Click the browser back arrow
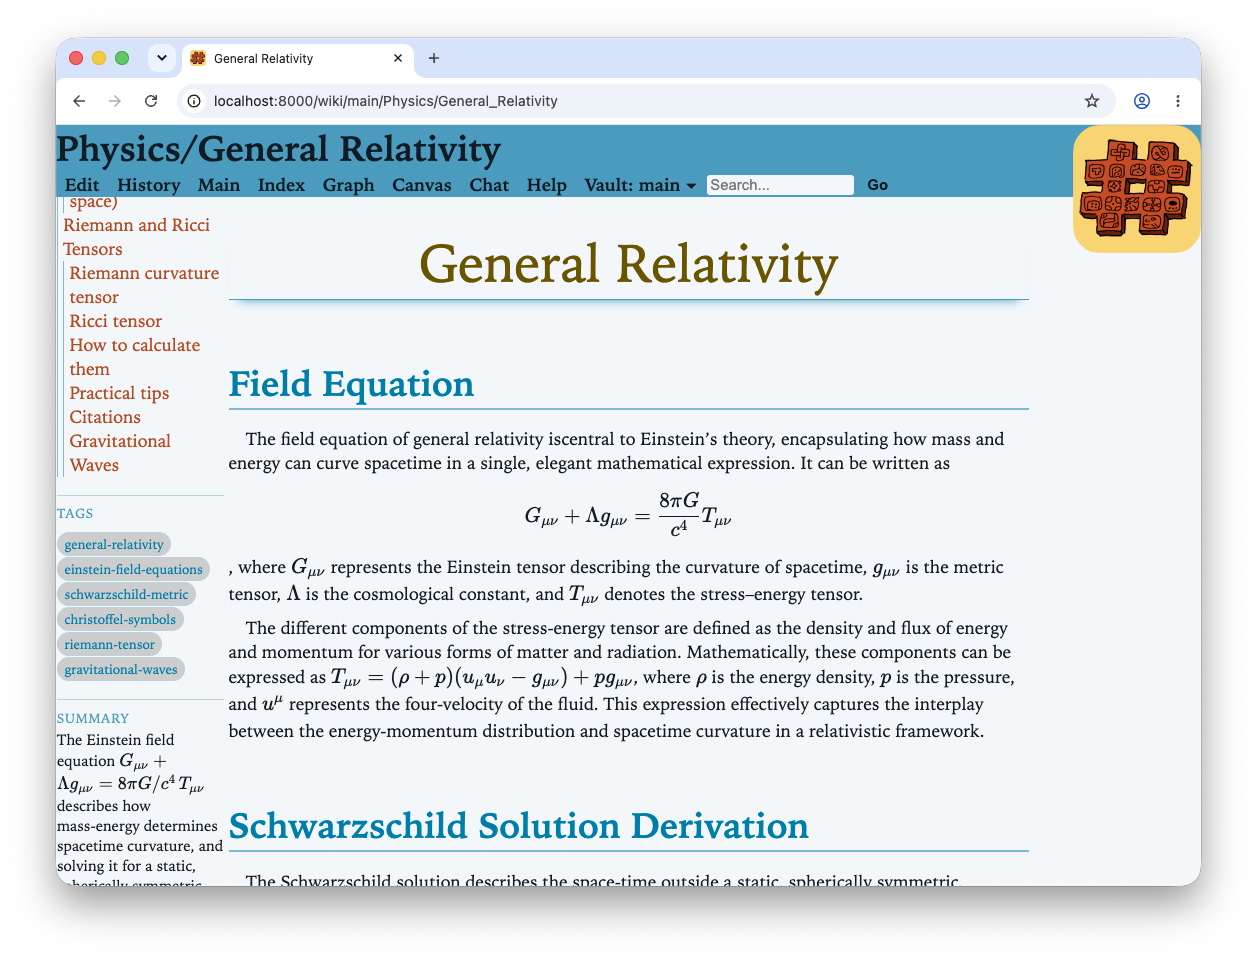Viewport: 1257px width, 960px height. point(79,101)
